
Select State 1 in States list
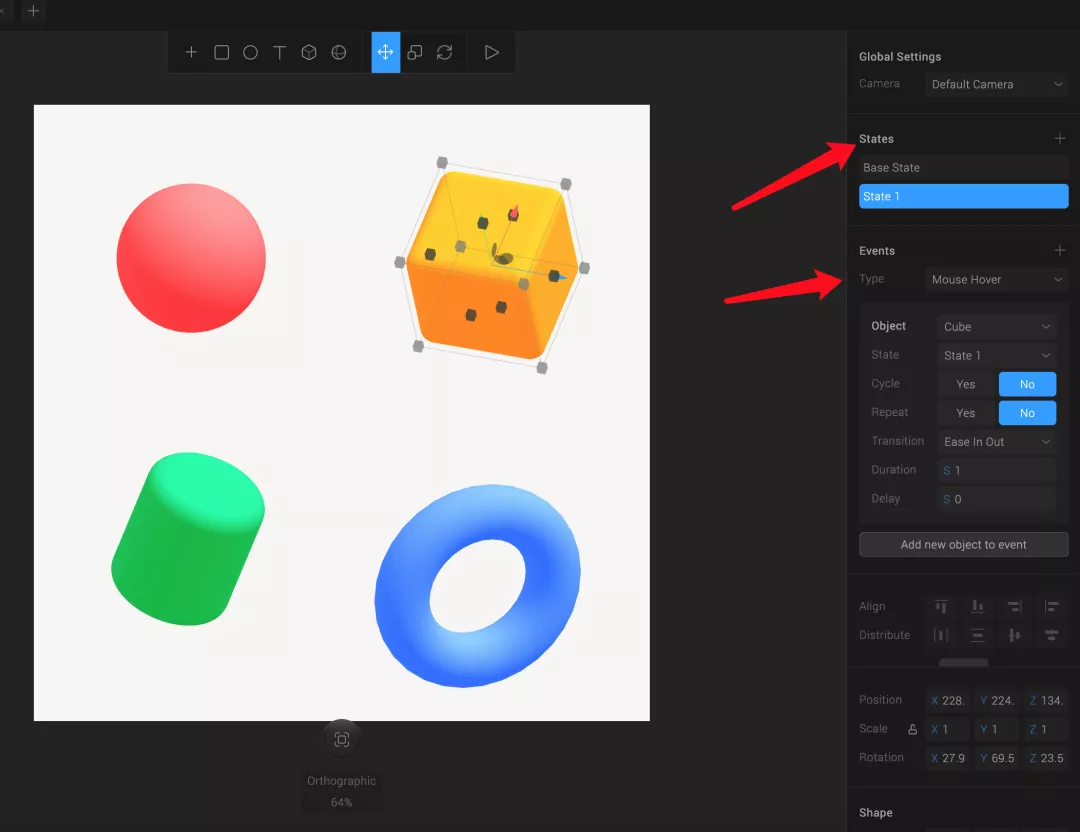pyautogui.click(x=963, y=196)
